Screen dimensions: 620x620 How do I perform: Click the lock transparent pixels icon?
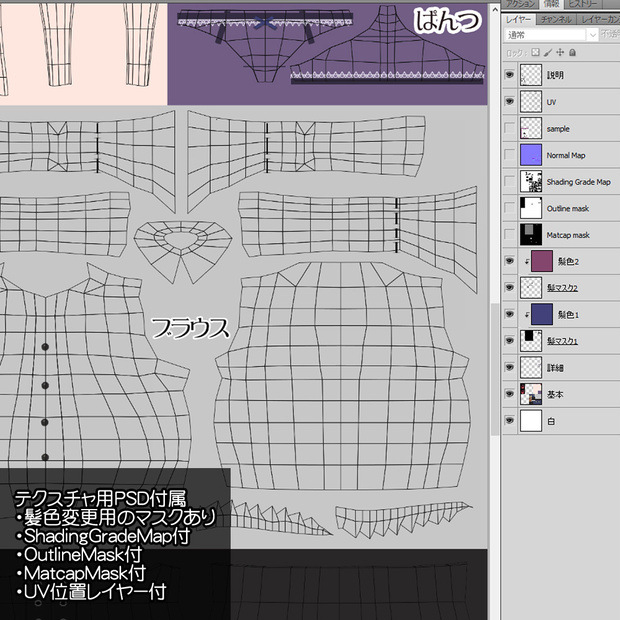[x=535, y=52]
